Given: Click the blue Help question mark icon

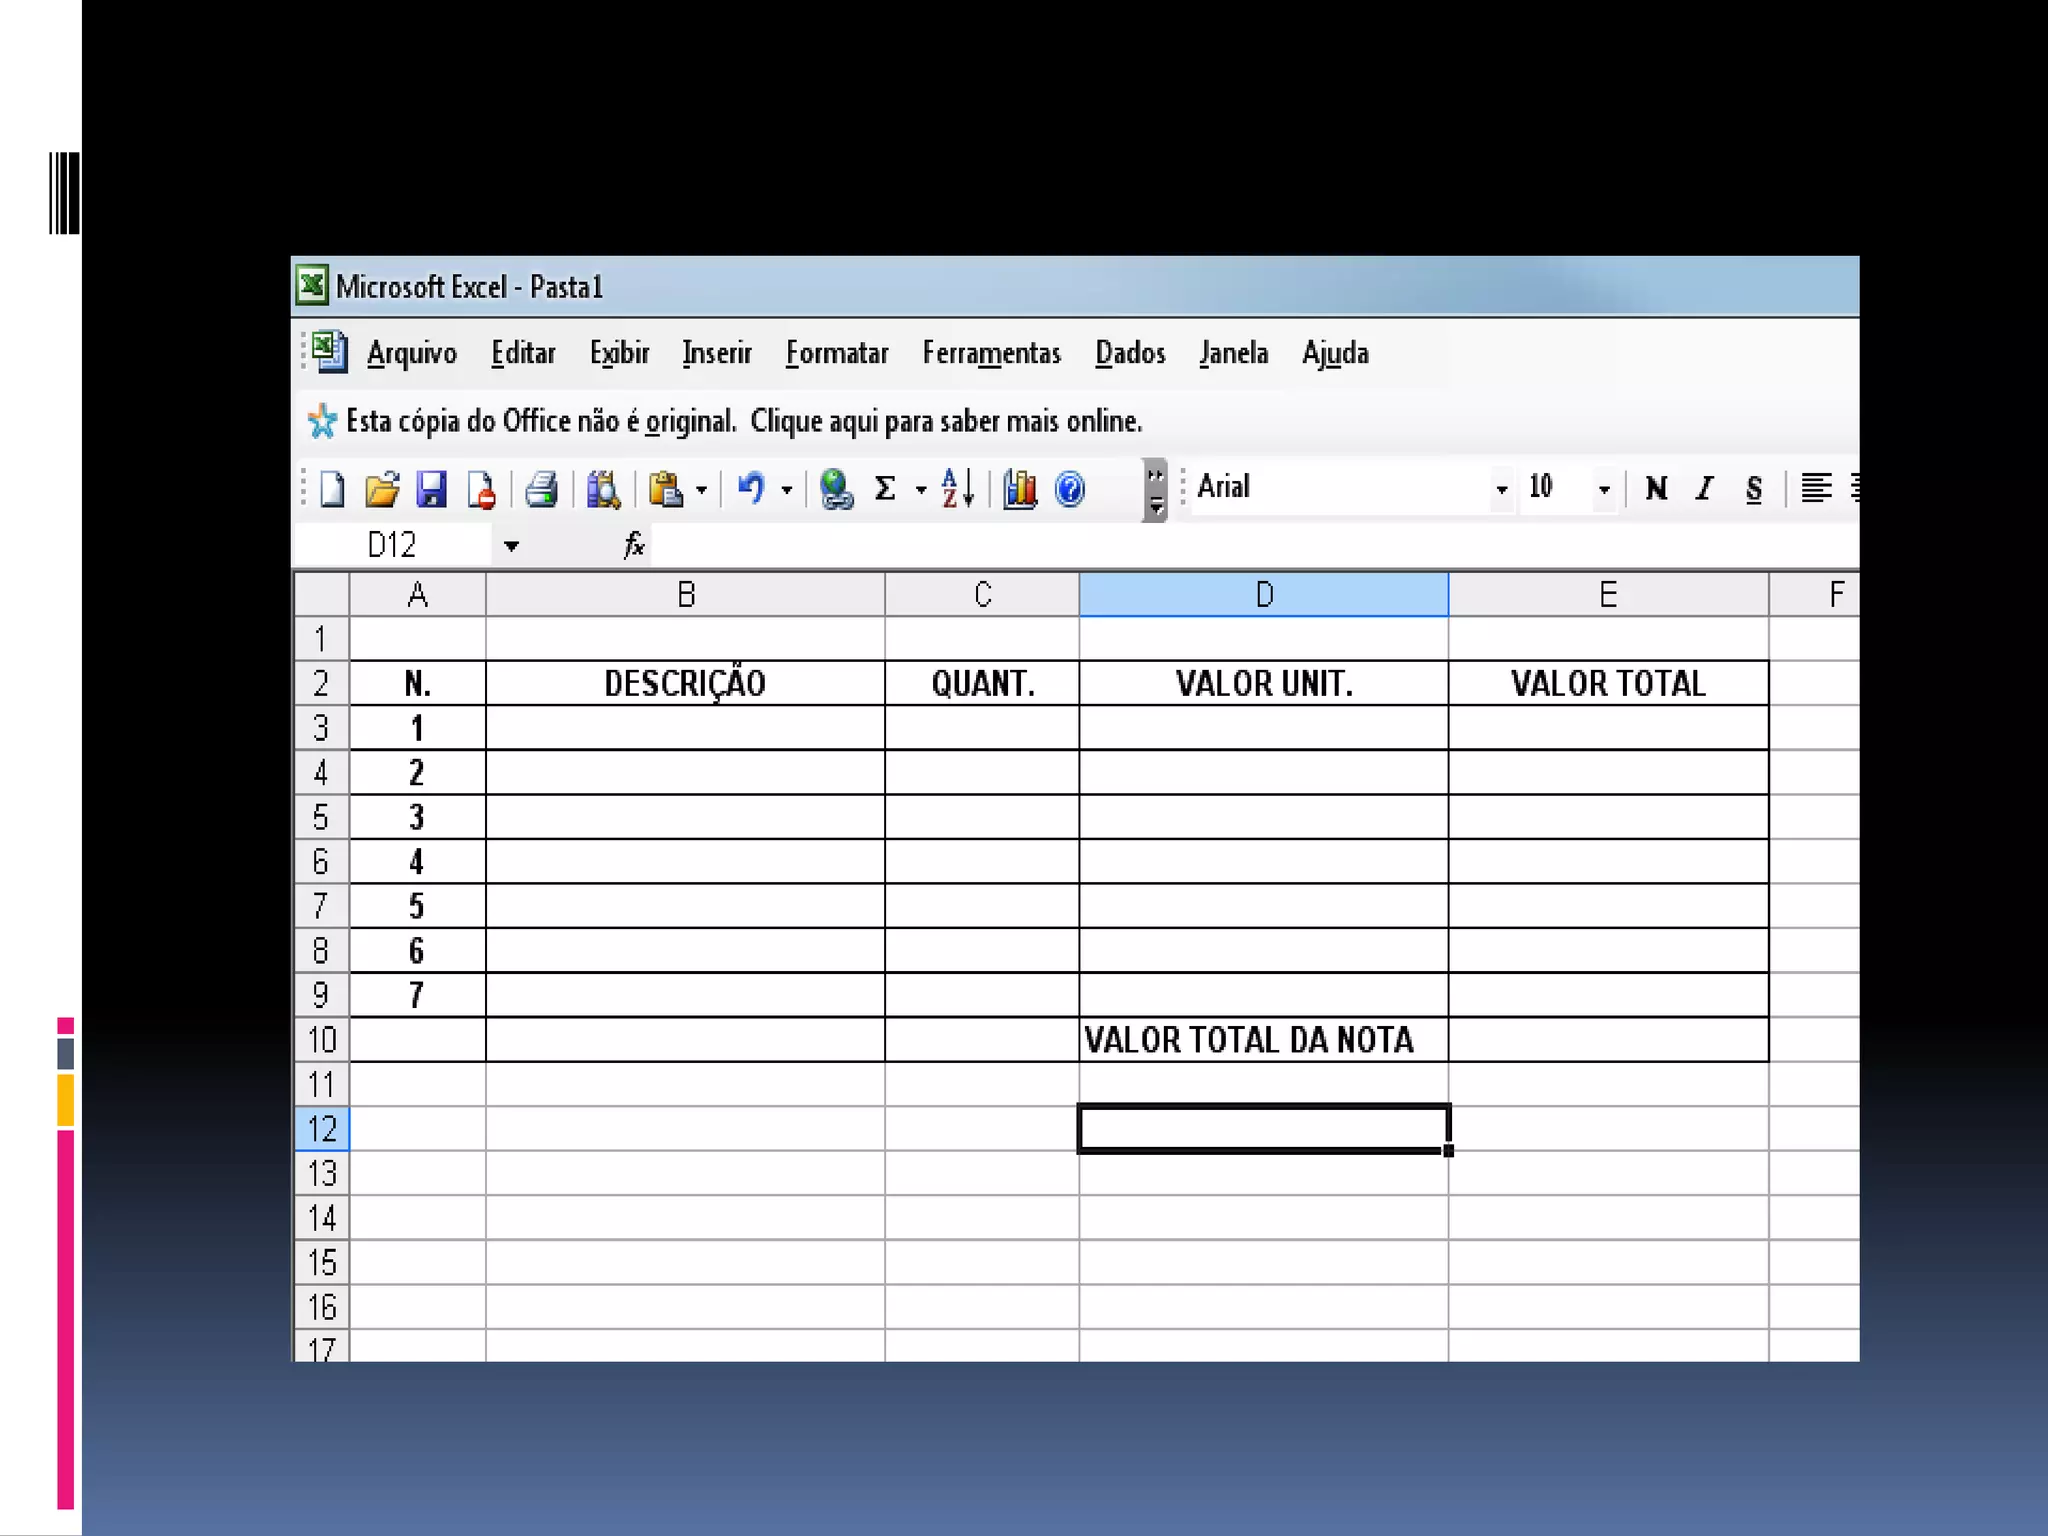Looking at the screenshot, I should (x=1070, y=489).
